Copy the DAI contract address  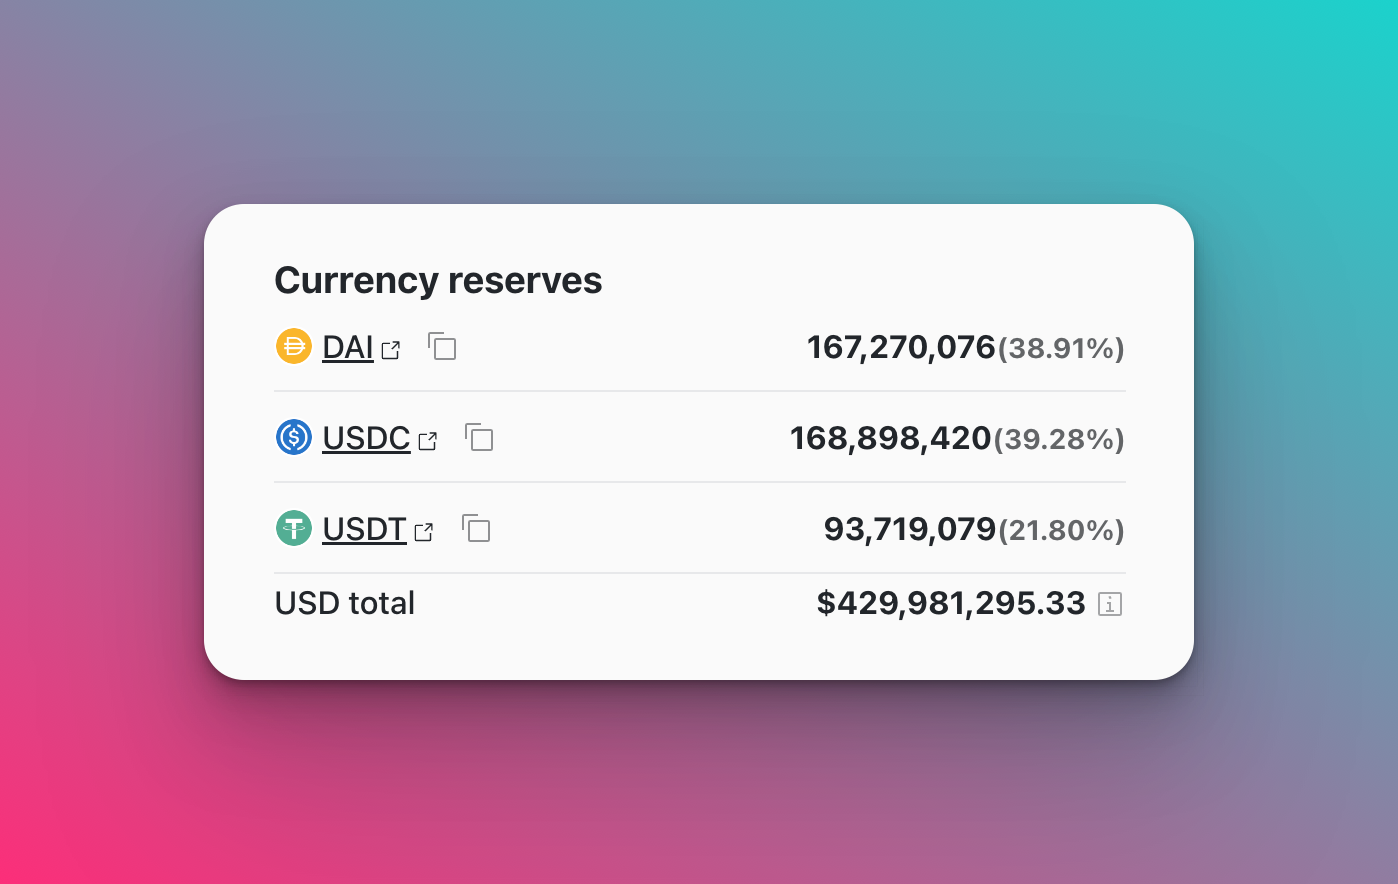(442, 346)
